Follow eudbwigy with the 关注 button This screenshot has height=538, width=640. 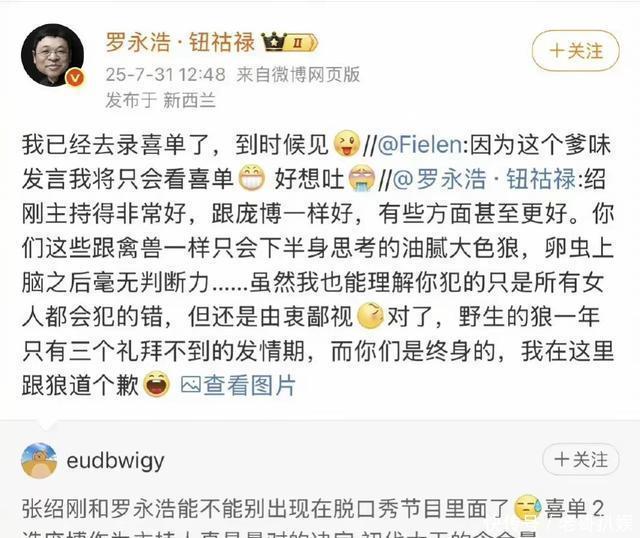[x=581, y=460]
